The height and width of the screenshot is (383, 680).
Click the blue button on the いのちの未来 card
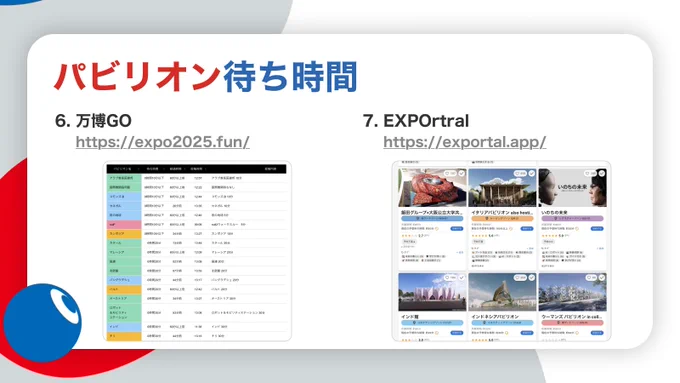(597, 229)
